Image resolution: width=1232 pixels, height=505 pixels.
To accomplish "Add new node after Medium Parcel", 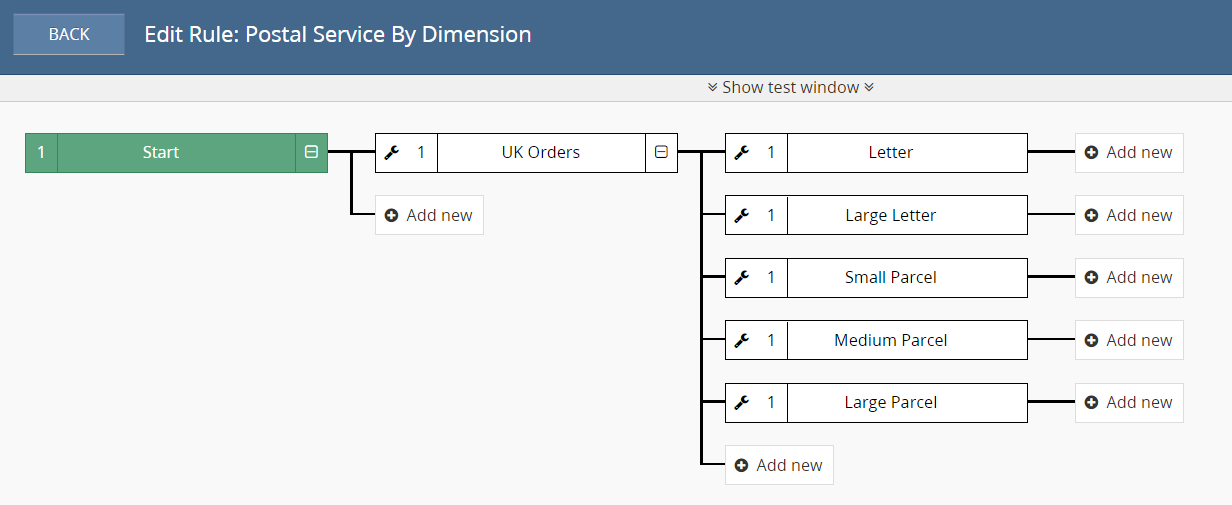I will click(1129, 340).
